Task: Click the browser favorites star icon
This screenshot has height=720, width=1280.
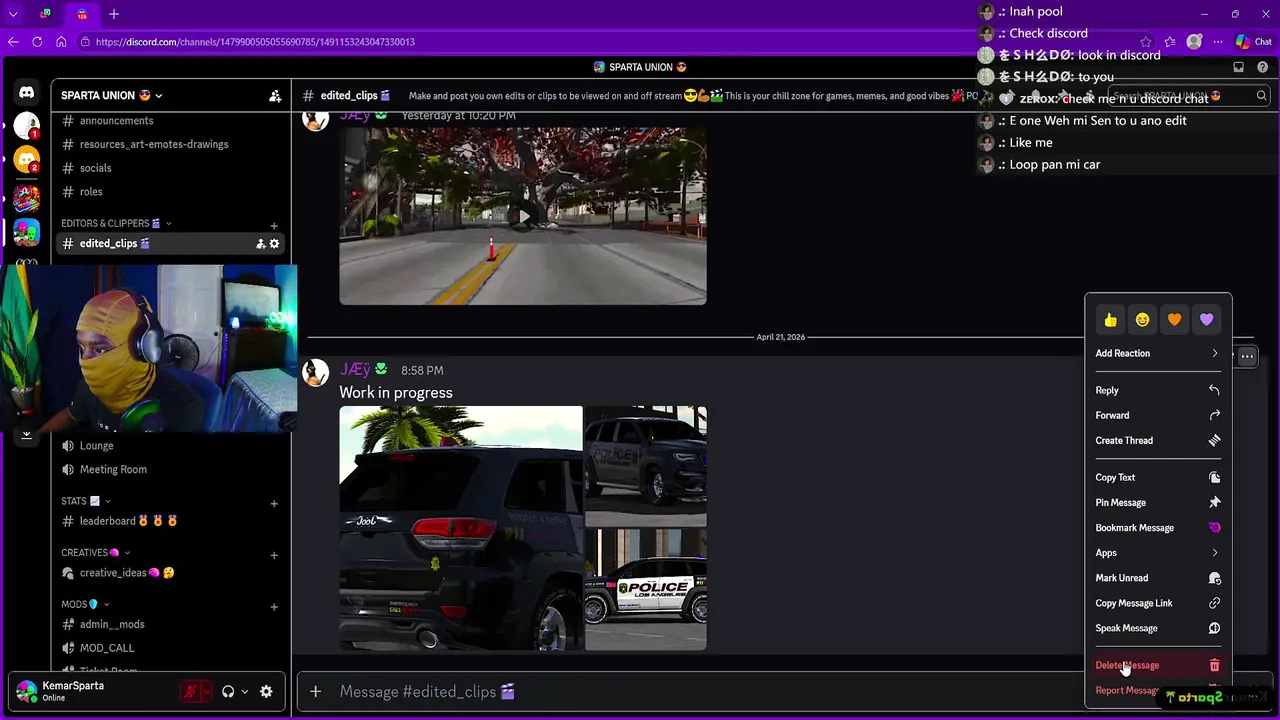Action: tap(1146, 42)
